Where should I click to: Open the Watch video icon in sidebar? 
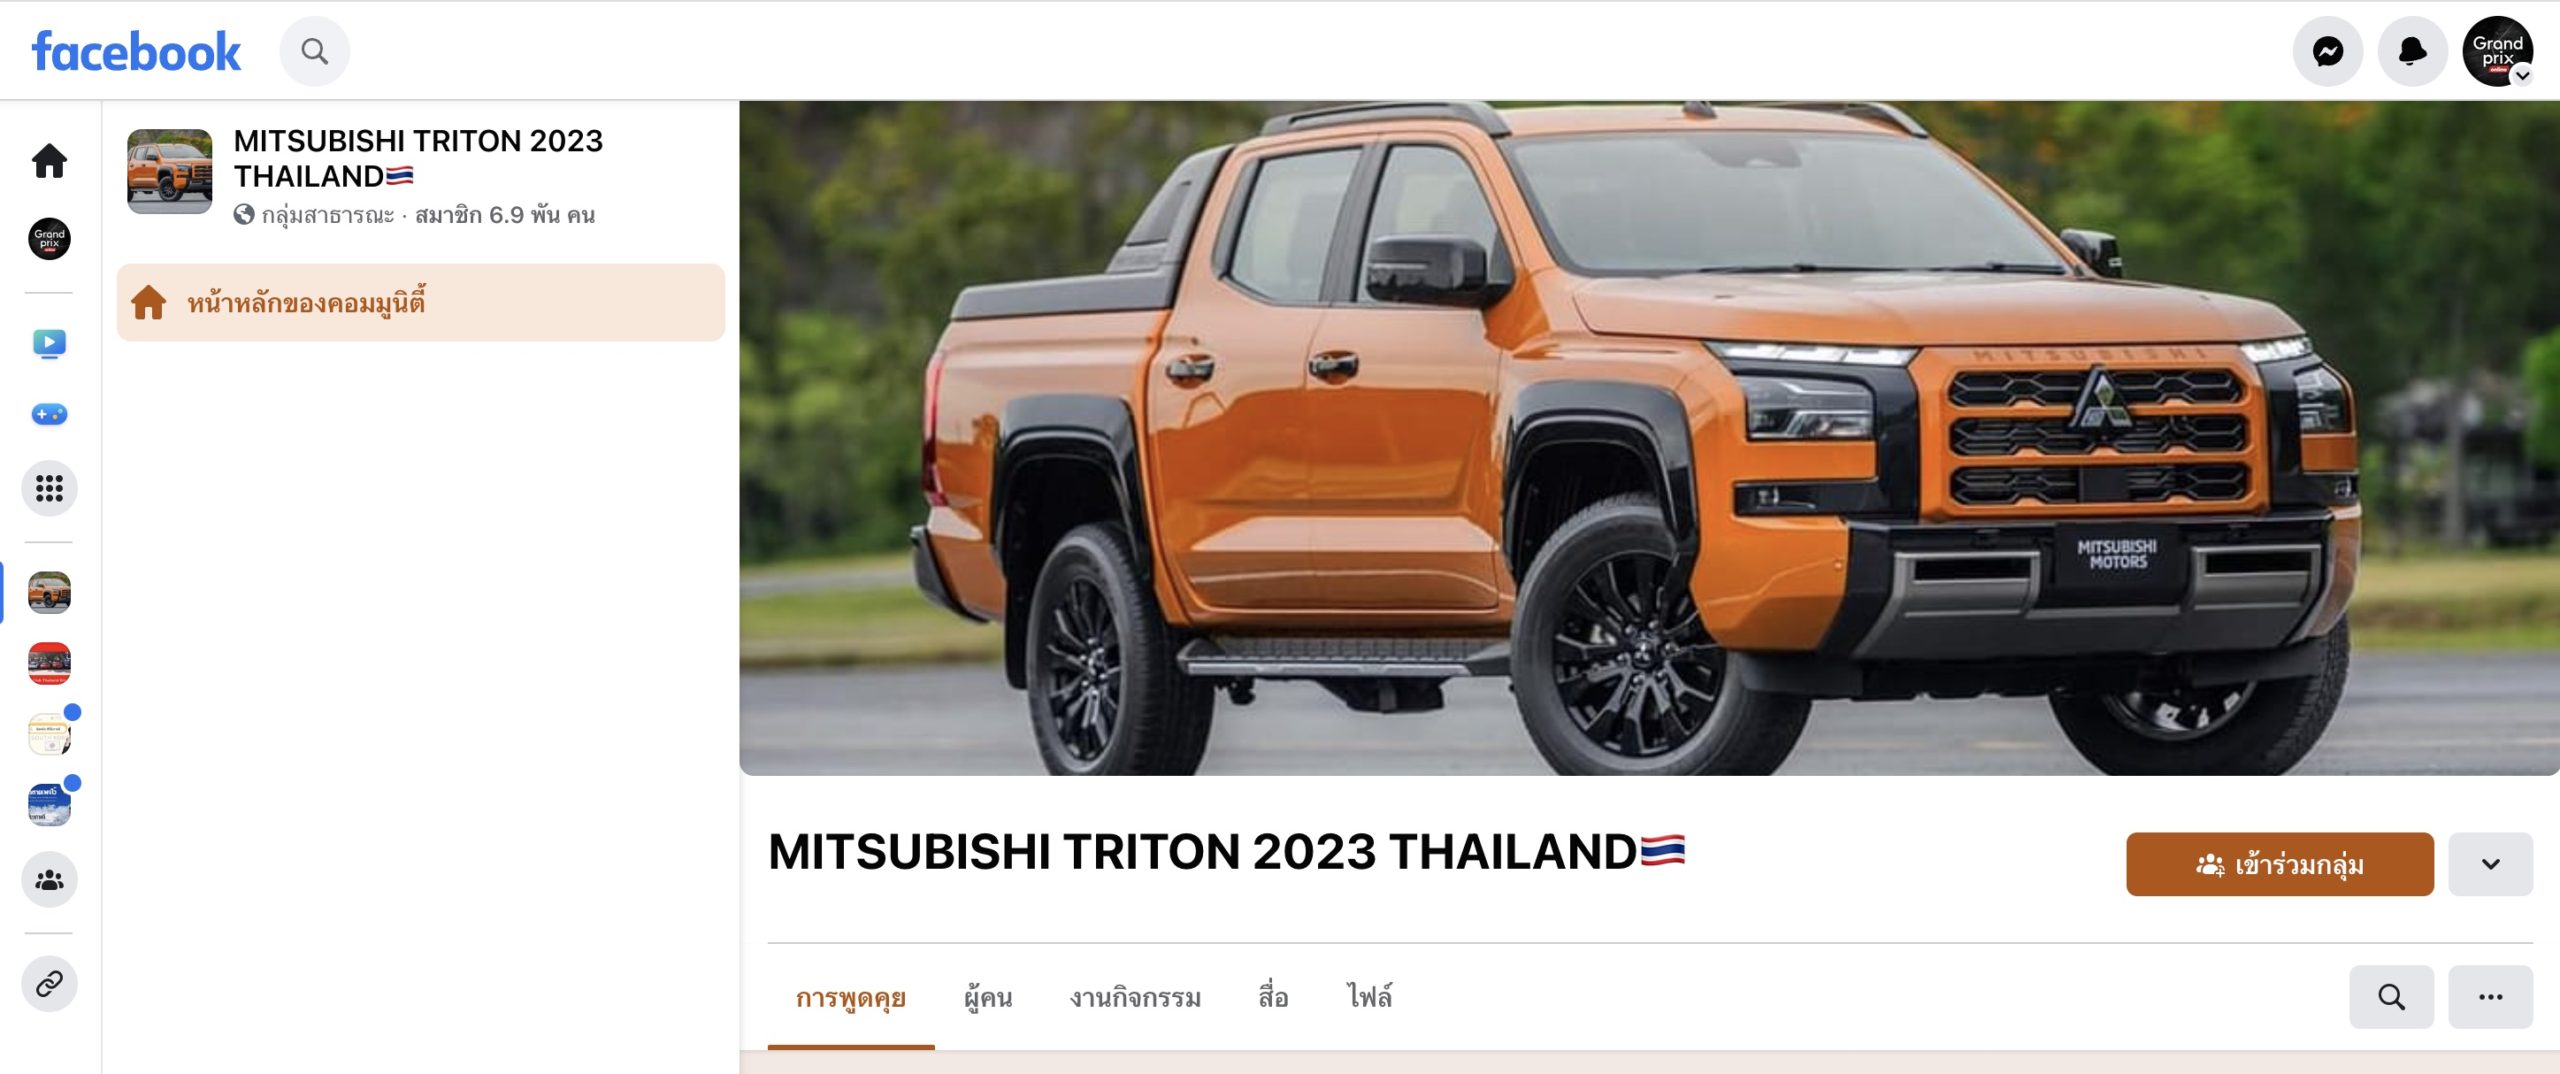click(x=49, y=343)
